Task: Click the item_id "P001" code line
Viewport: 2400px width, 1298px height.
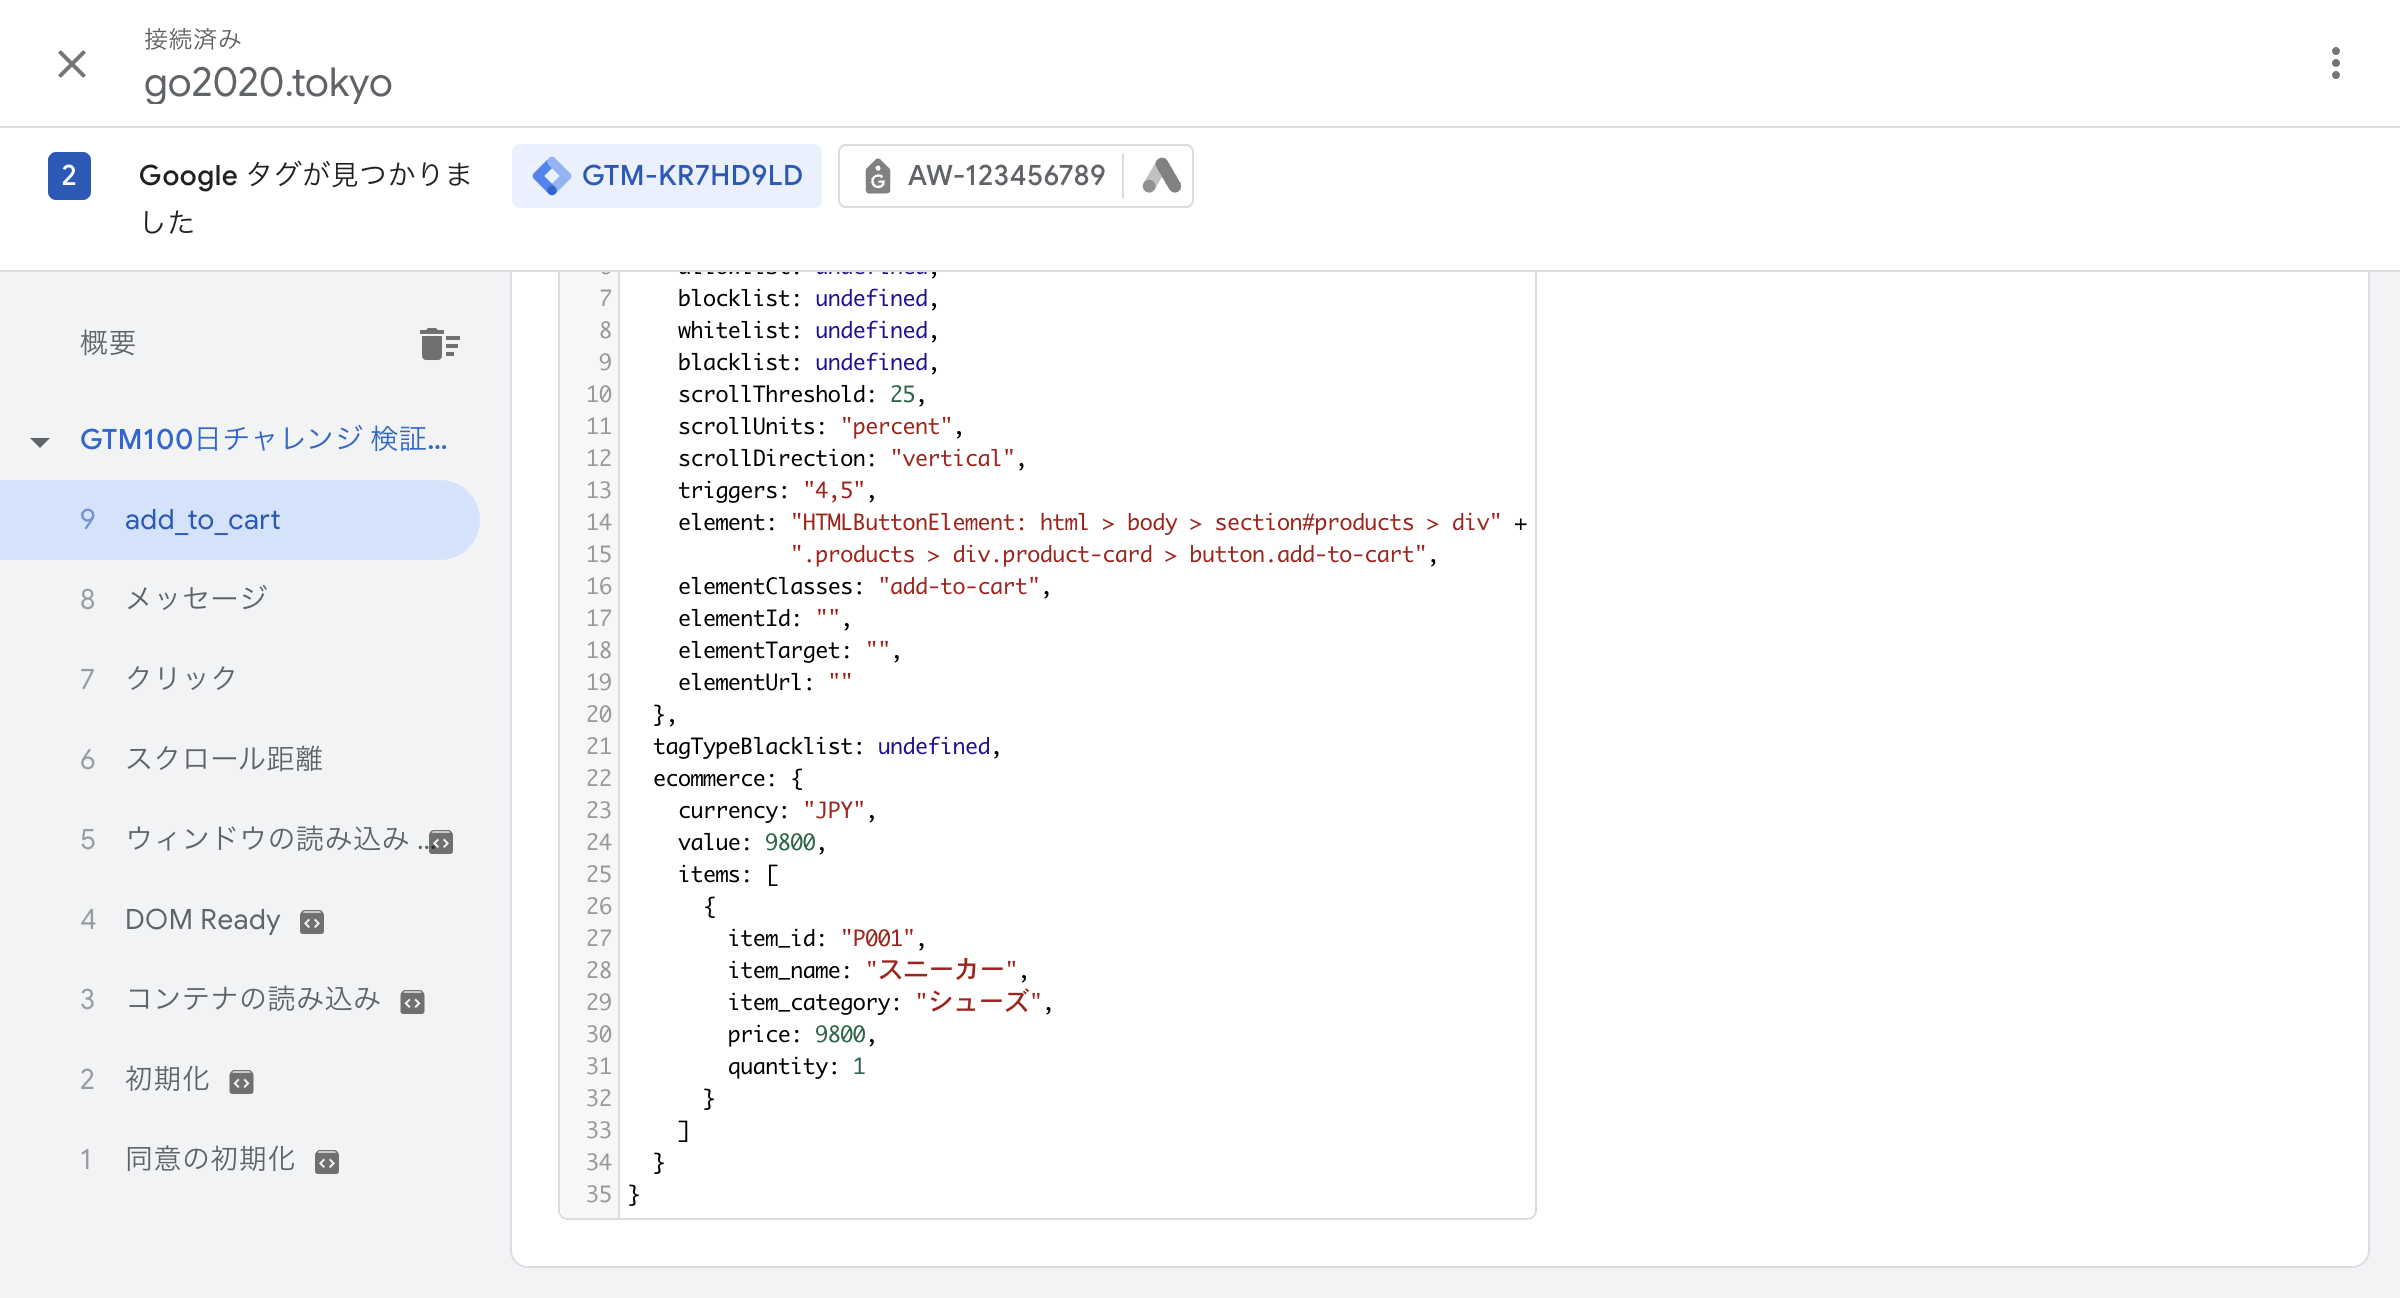Action: (x=826, y=938)
